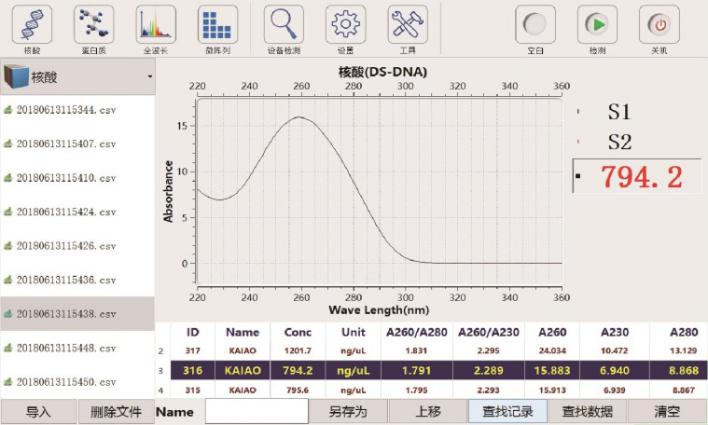708x425 pixels.
Task: Click the A260 column header
Action: point(552,332)
